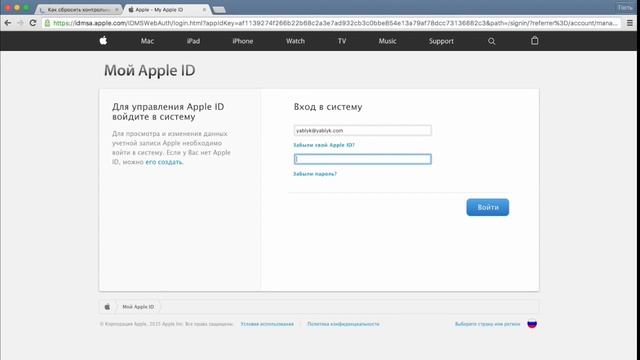Image resolution: width=640 pixels, height=360 pixels.
Task: Click the 'его создать' link
Action: click(164, 162)
